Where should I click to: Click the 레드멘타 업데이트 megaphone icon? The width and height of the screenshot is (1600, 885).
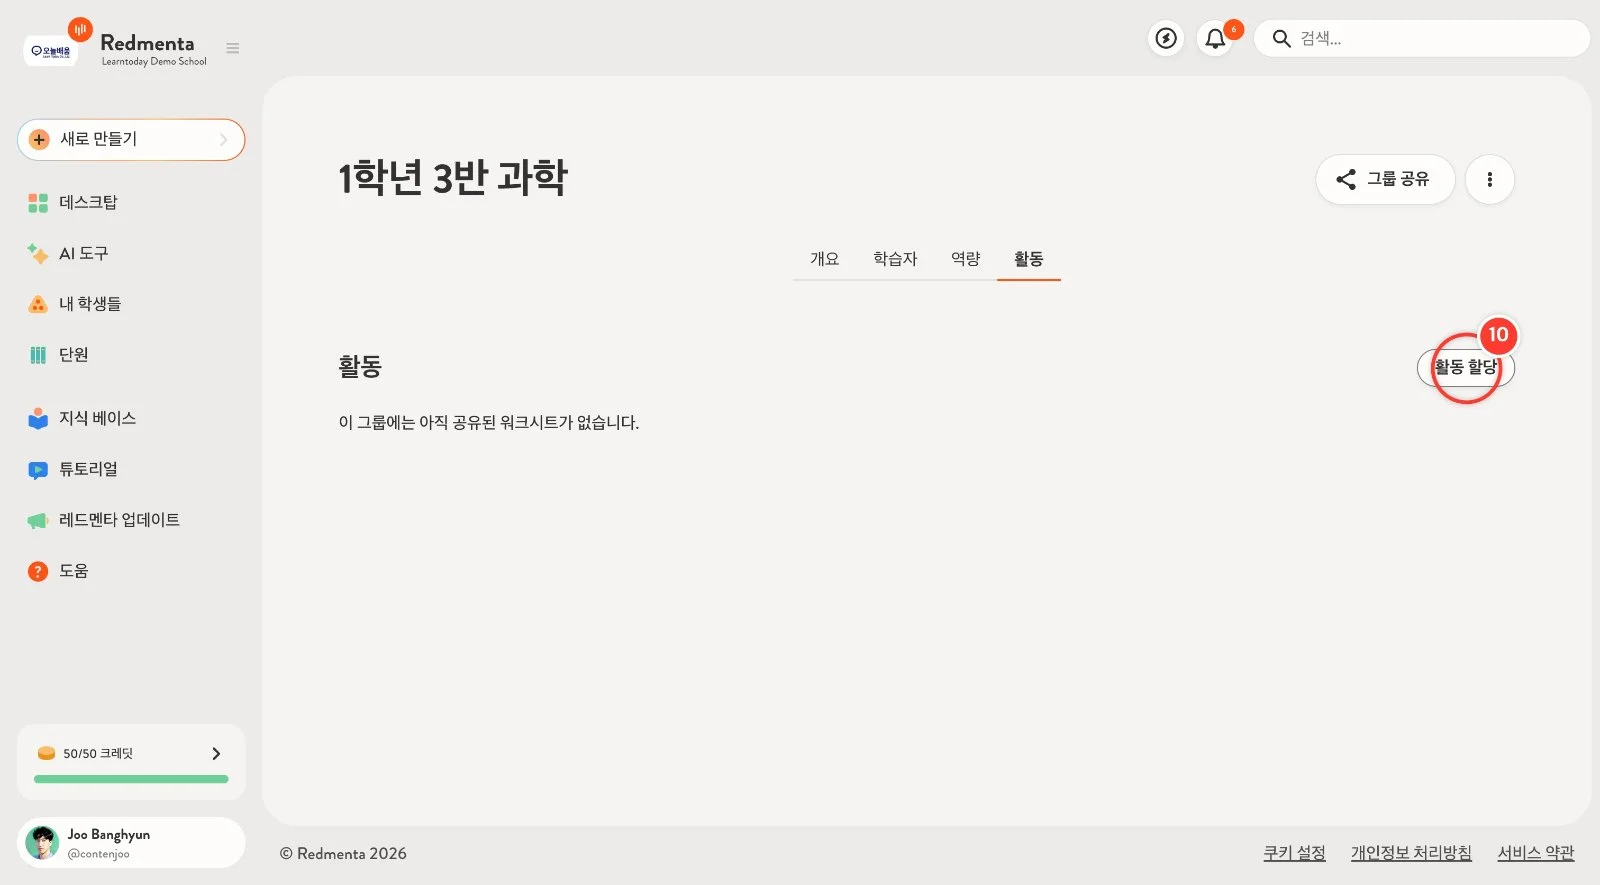click(38, 520)
